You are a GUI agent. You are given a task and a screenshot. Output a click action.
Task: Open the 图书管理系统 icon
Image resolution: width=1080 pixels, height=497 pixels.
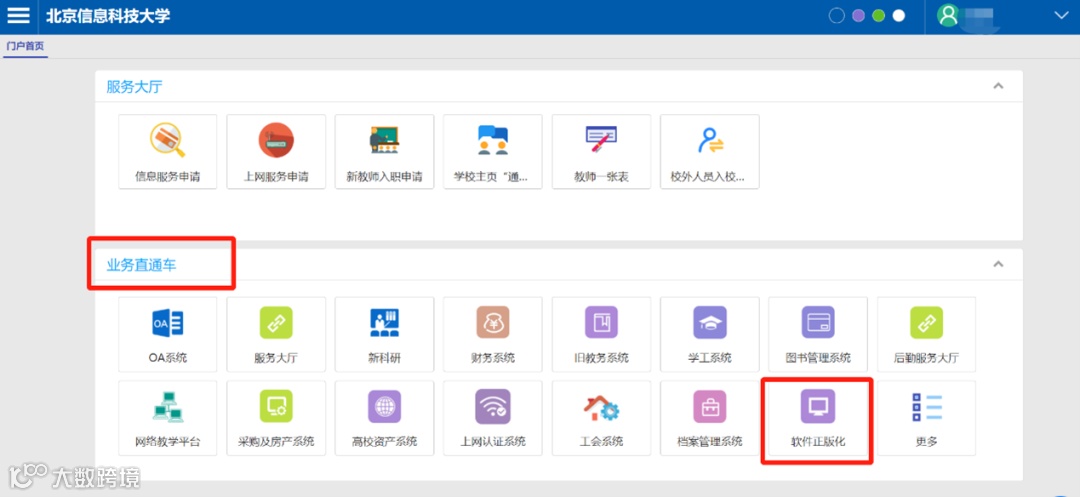point(818,323)
